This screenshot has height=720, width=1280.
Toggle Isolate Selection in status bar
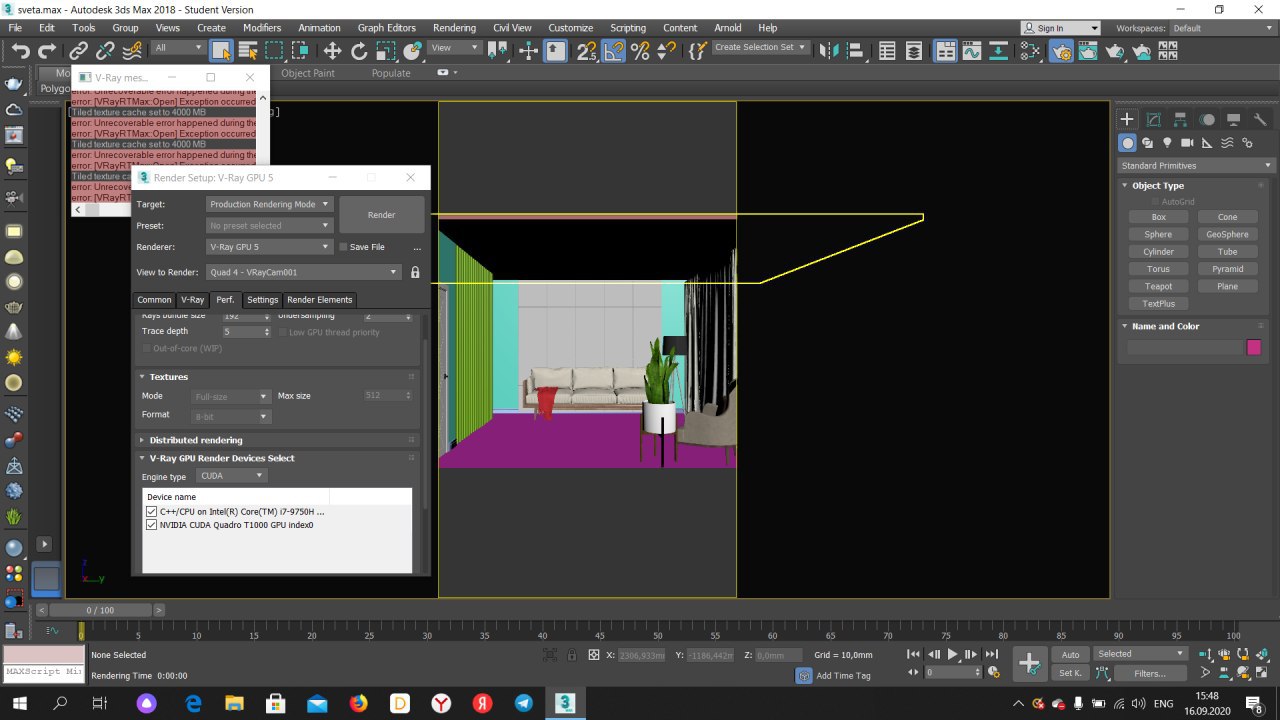(x=549, y=655)
